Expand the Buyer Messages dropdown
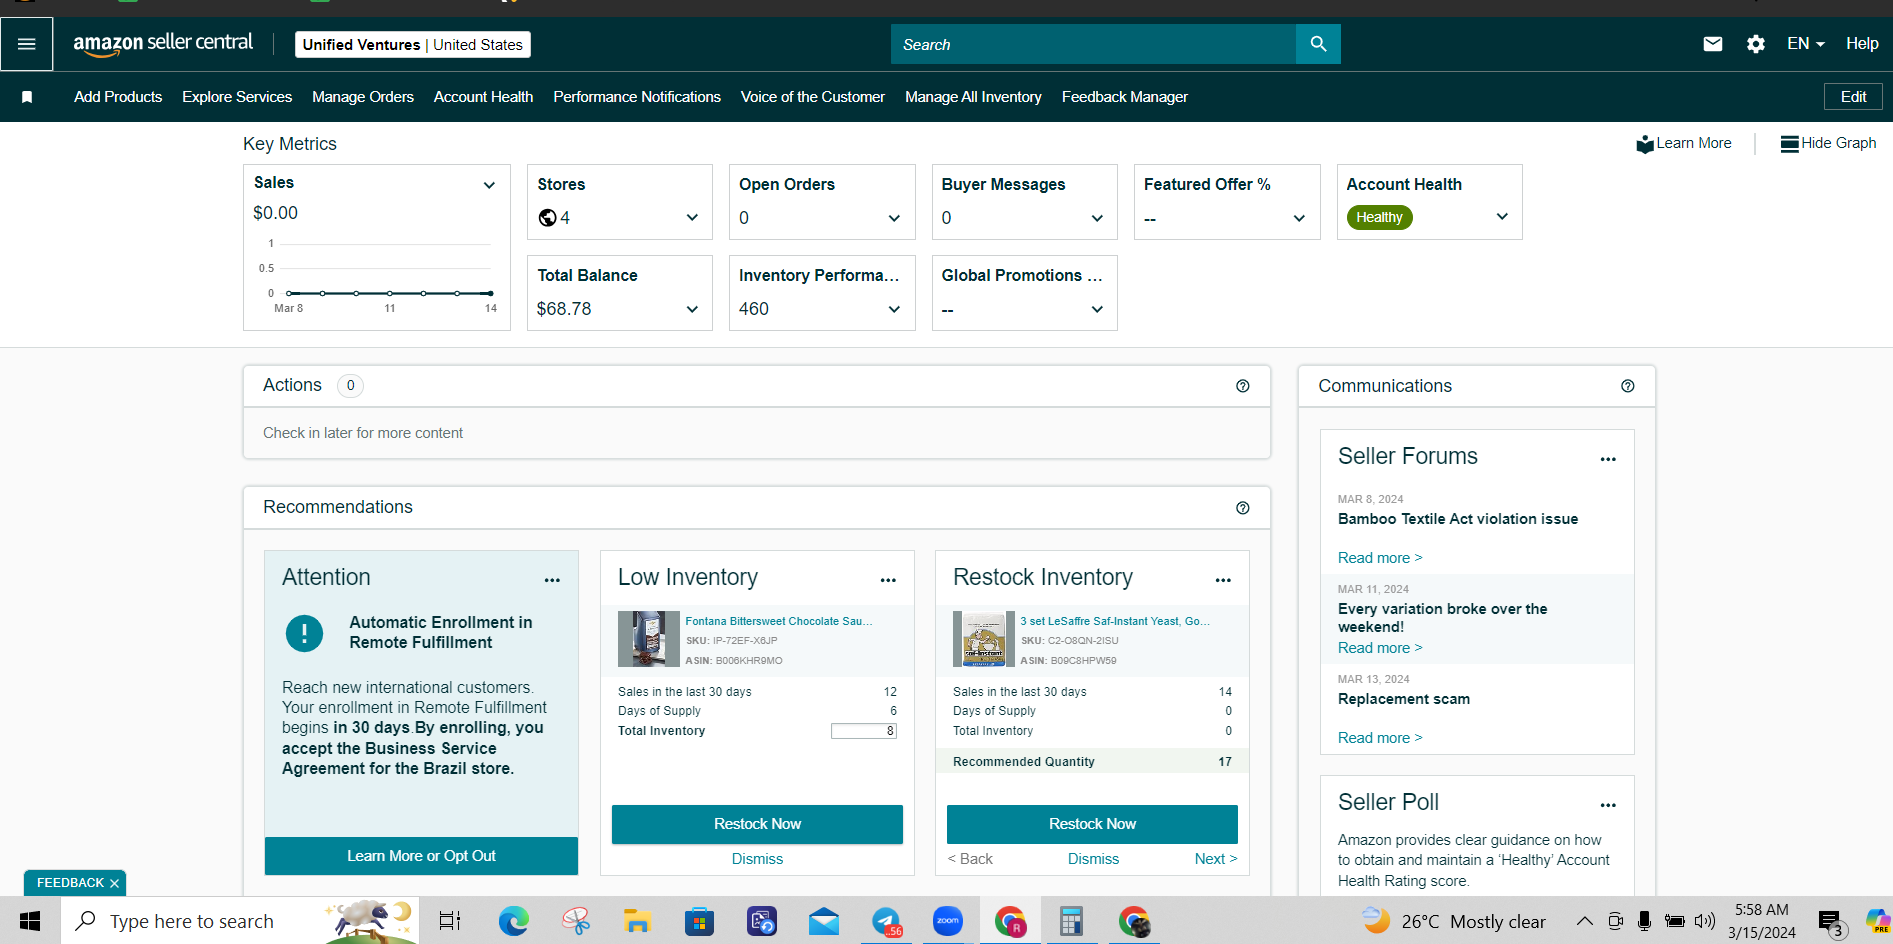The height and width of the screenshot is (944, 1893). click(x=1097, y=218)
